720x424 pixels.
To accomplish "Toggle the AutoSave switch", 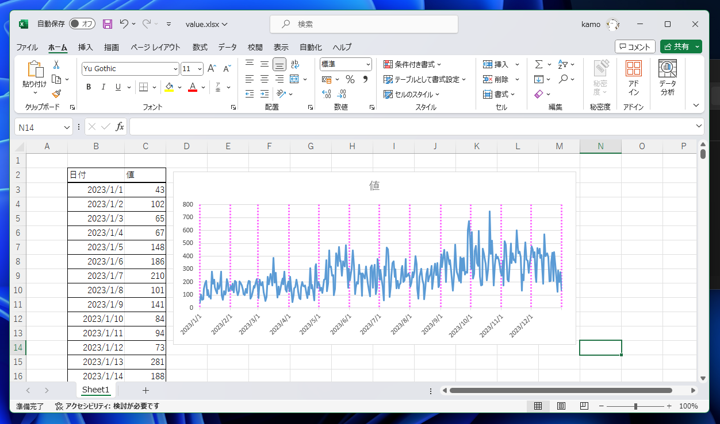I will (82, 24).
